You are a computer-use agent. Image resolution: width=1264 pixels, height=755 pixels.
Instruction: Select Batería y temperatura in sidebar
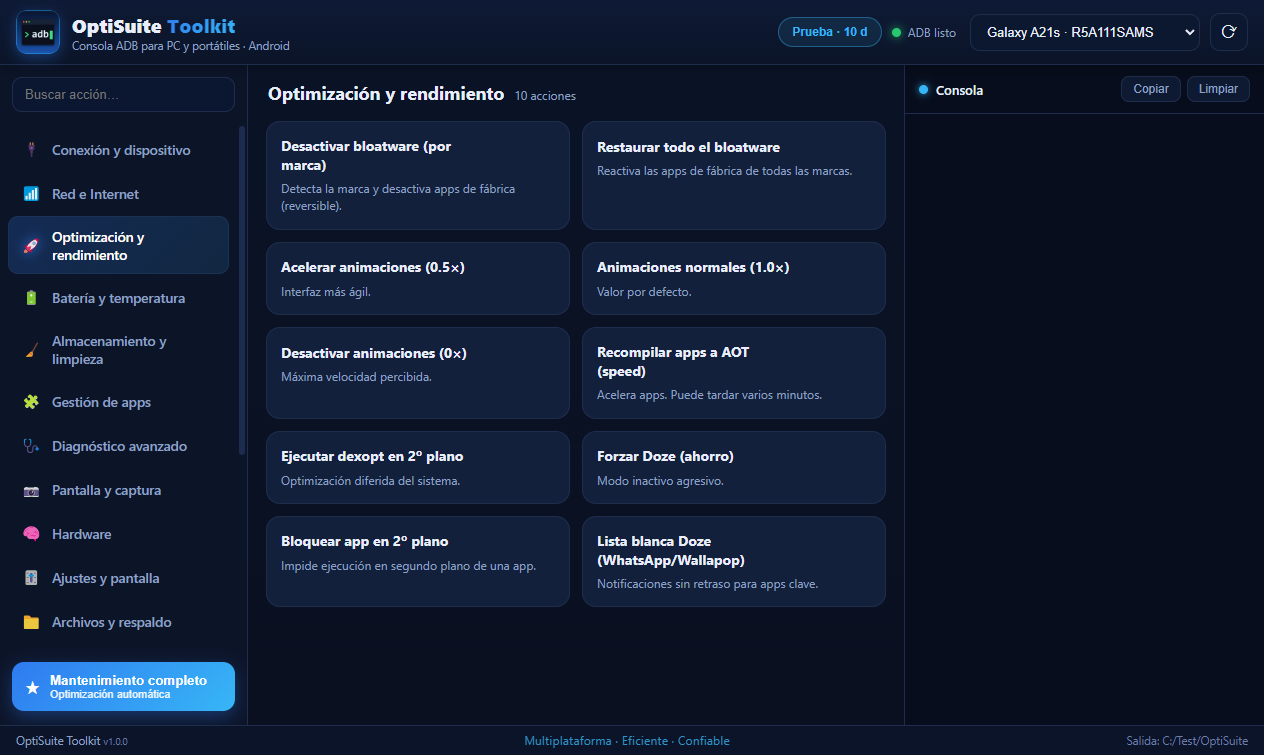click(x=118, y=298)
